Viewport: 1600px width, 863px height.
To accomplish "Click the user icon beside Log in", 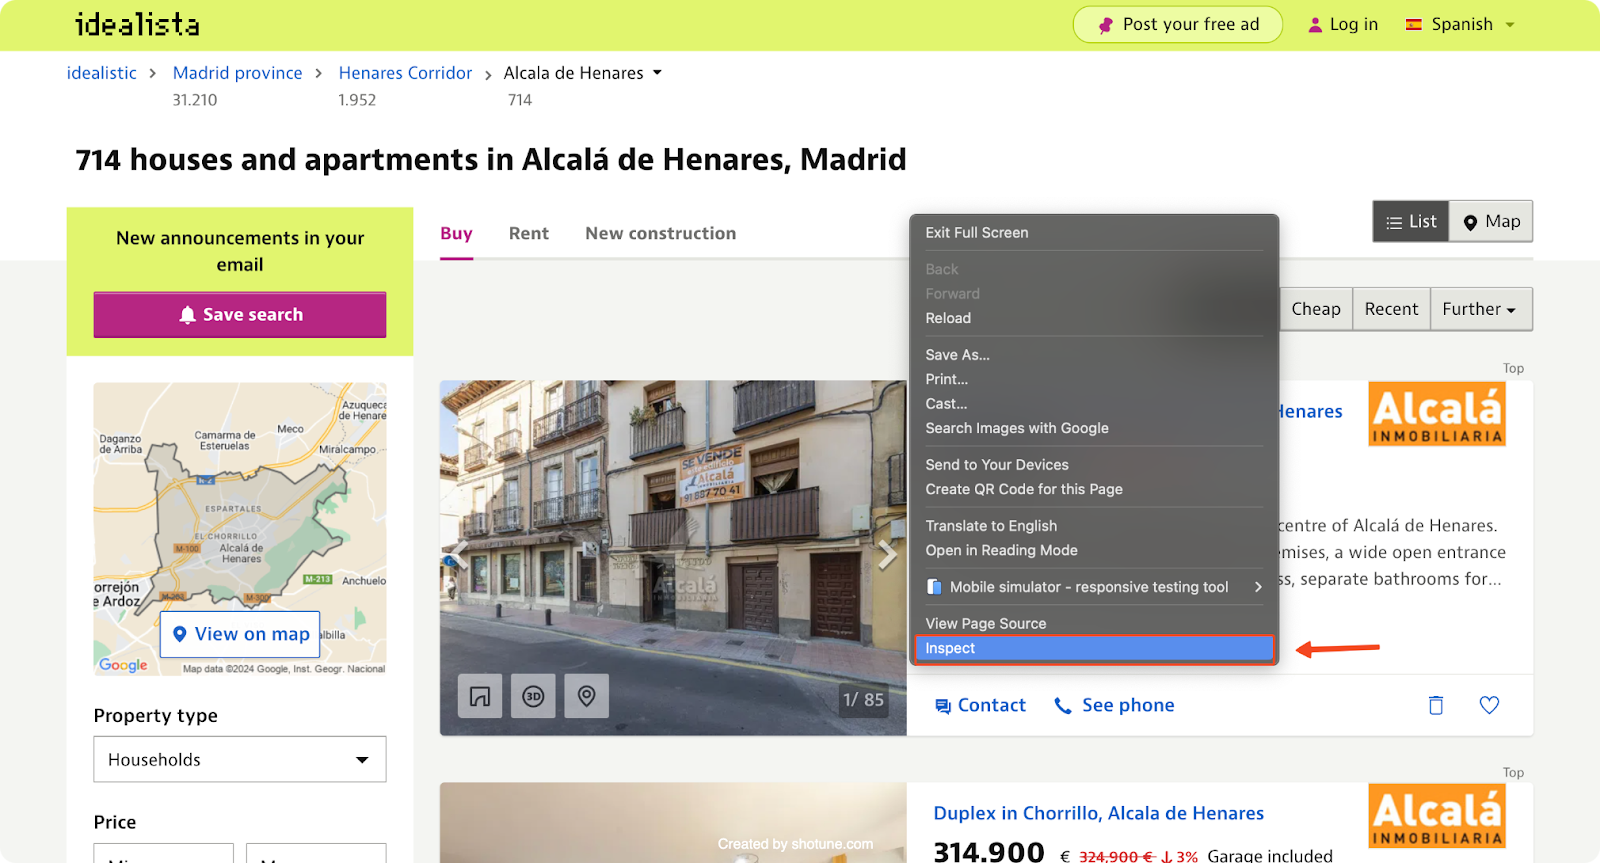I will click(x=1315, y=25).
